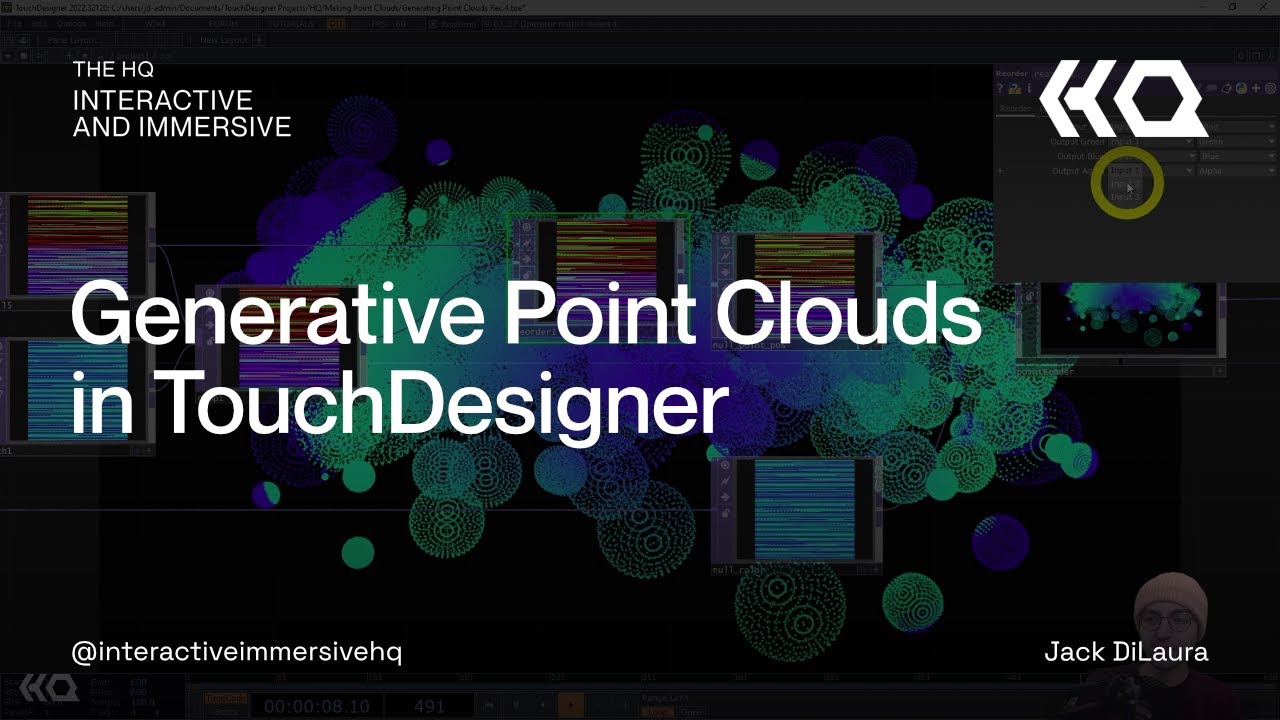Switch to the Reorder parameter tab
Image resolution: width=1280 pixels, height=720 pixels.
pos(1015,108)
